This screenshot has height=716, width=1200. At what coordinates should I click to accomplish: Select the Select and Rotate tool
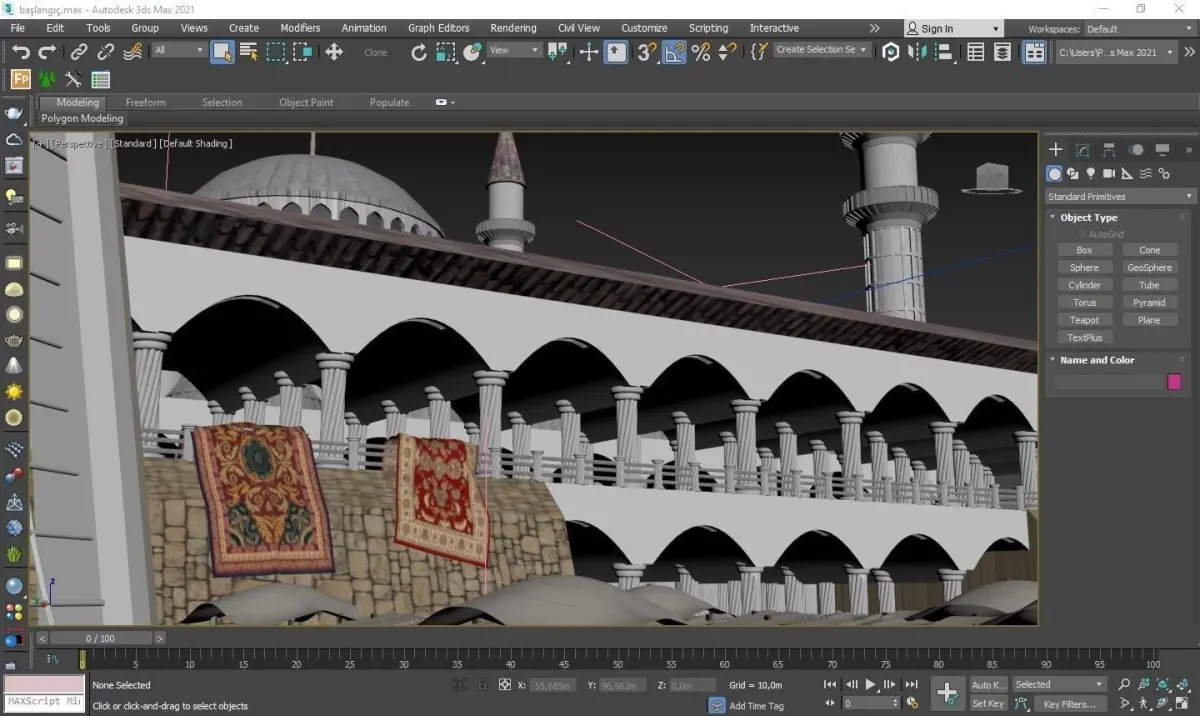pos(419,52)
